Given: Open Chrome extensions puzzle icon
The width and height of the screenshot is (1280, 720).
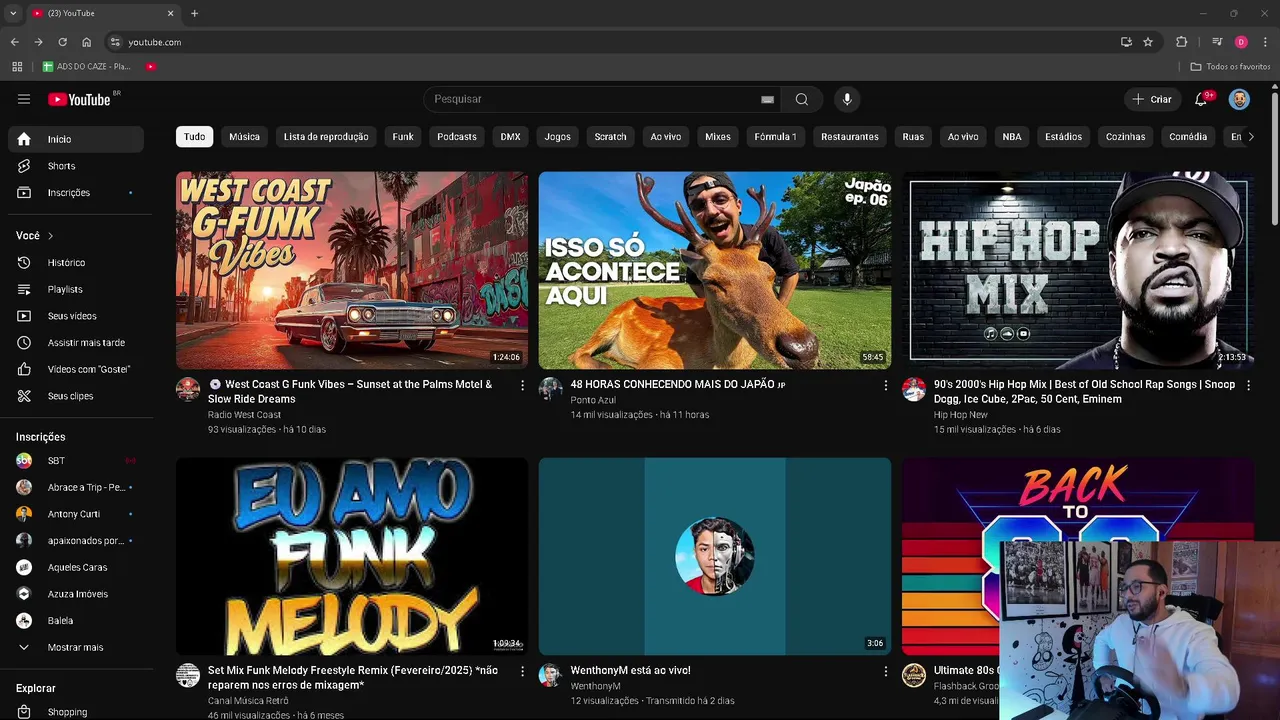Looking at the screenshot, I should (x=1182, y=42).
